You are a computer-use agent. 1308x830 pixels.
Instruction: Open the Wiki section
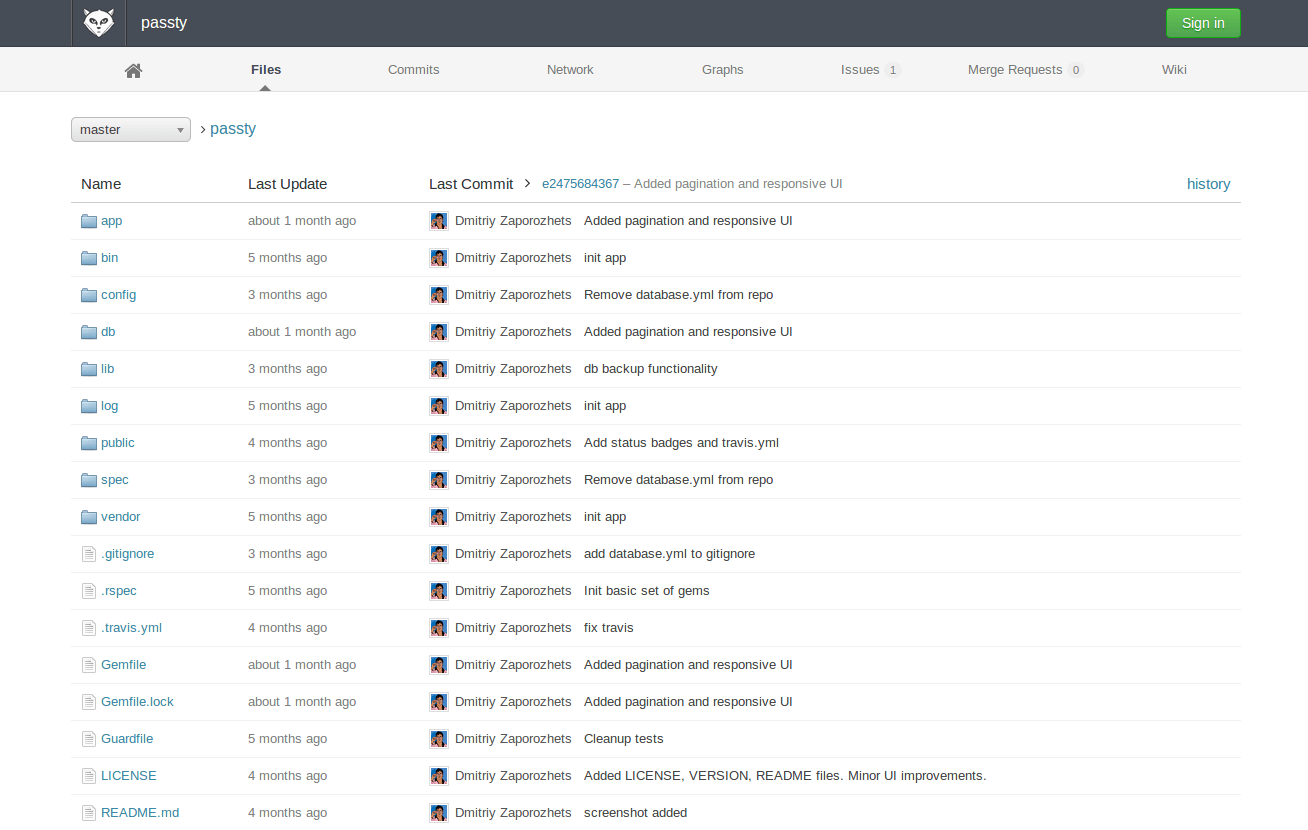point(1174,69)
